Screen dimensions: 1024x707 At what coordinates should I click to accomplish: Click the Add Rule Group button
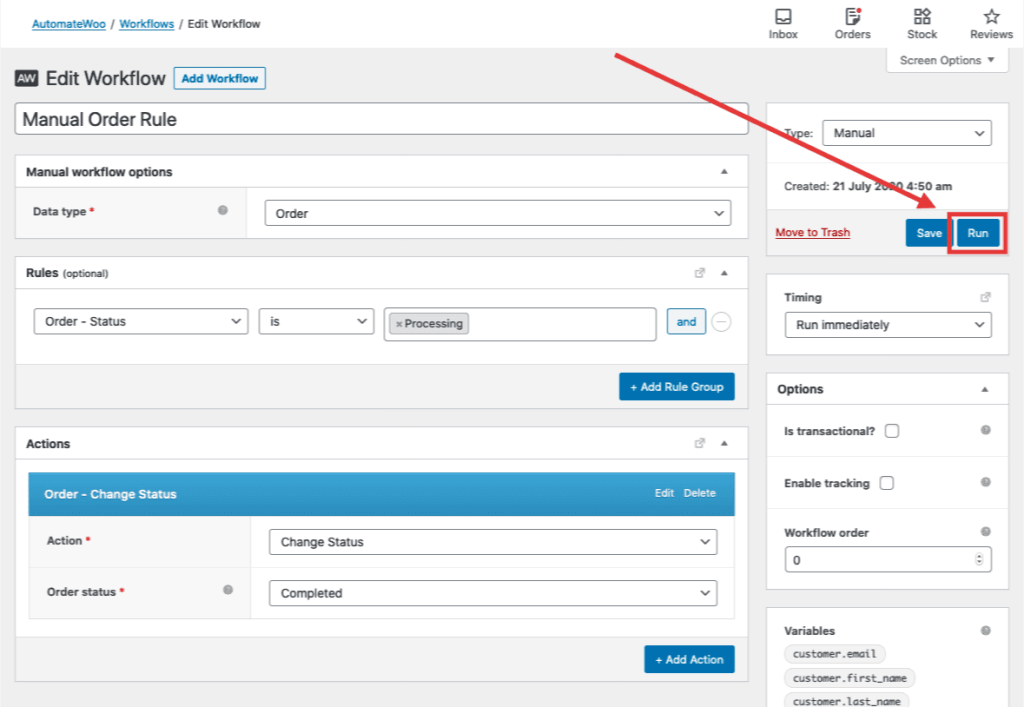click(x=676, y=386)
